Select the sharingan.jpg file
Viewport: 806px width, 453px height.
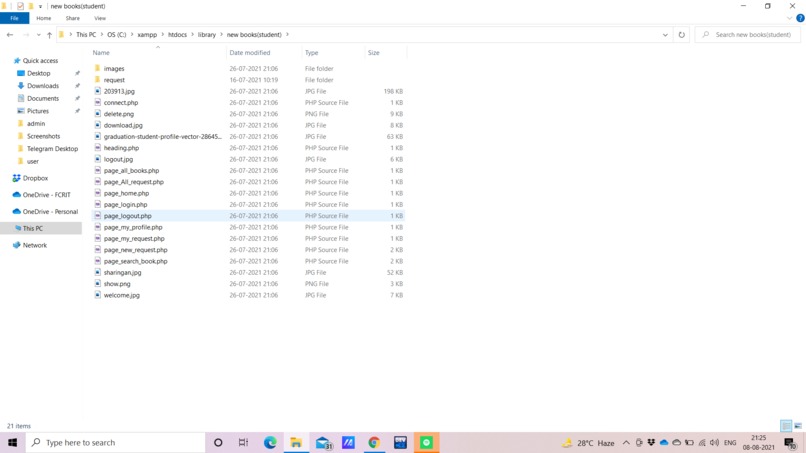[x=122, y=272]
